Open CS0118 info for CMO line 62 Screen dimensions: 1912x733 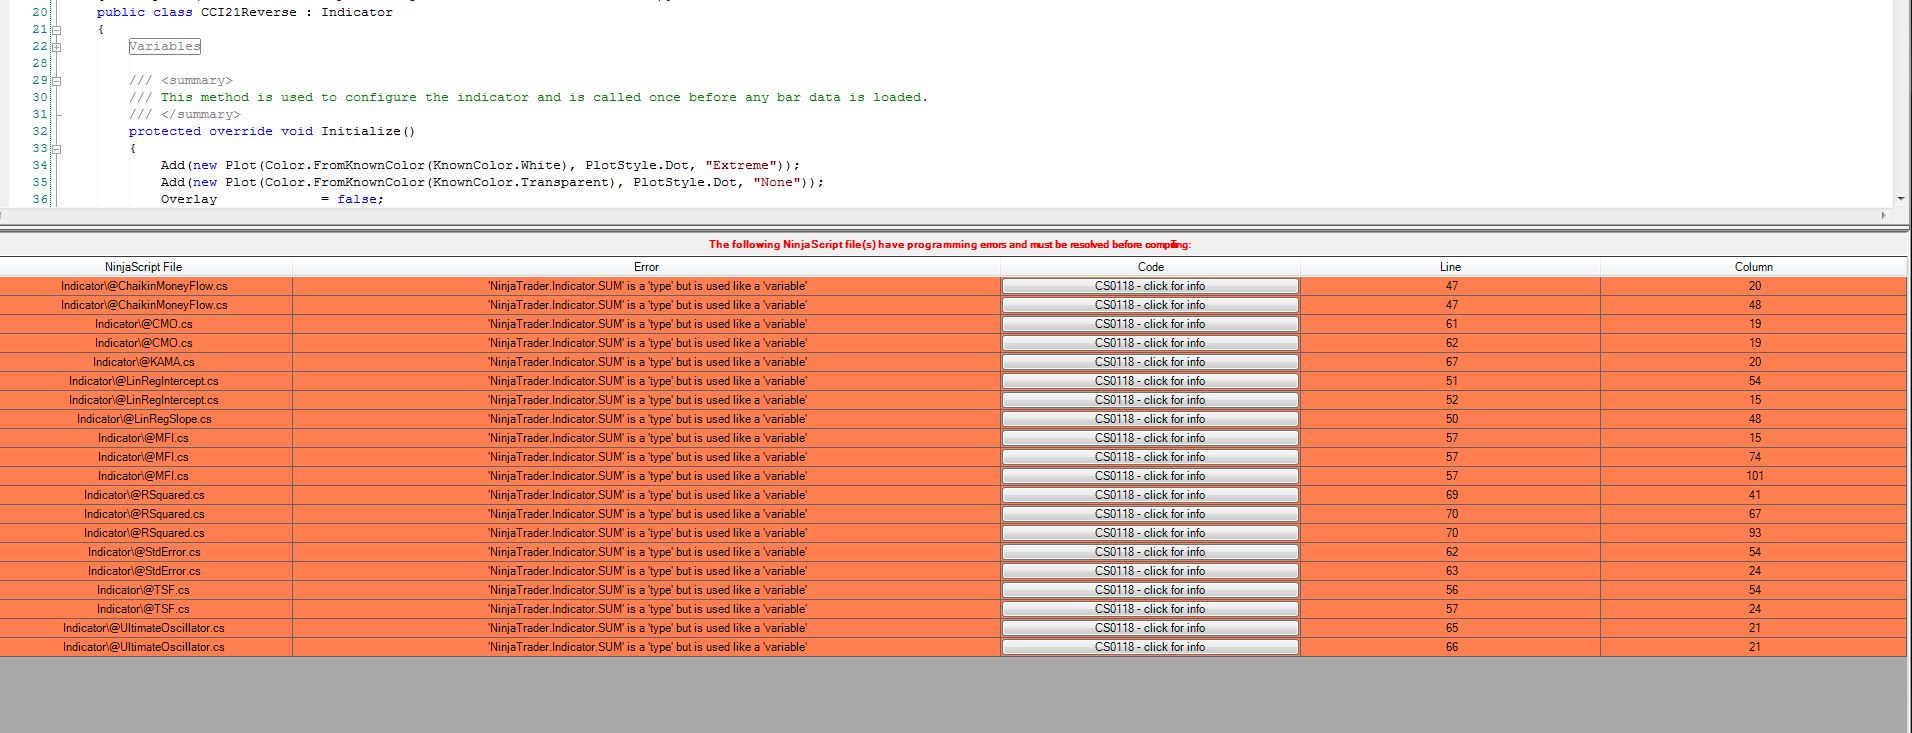point(1150,343)
